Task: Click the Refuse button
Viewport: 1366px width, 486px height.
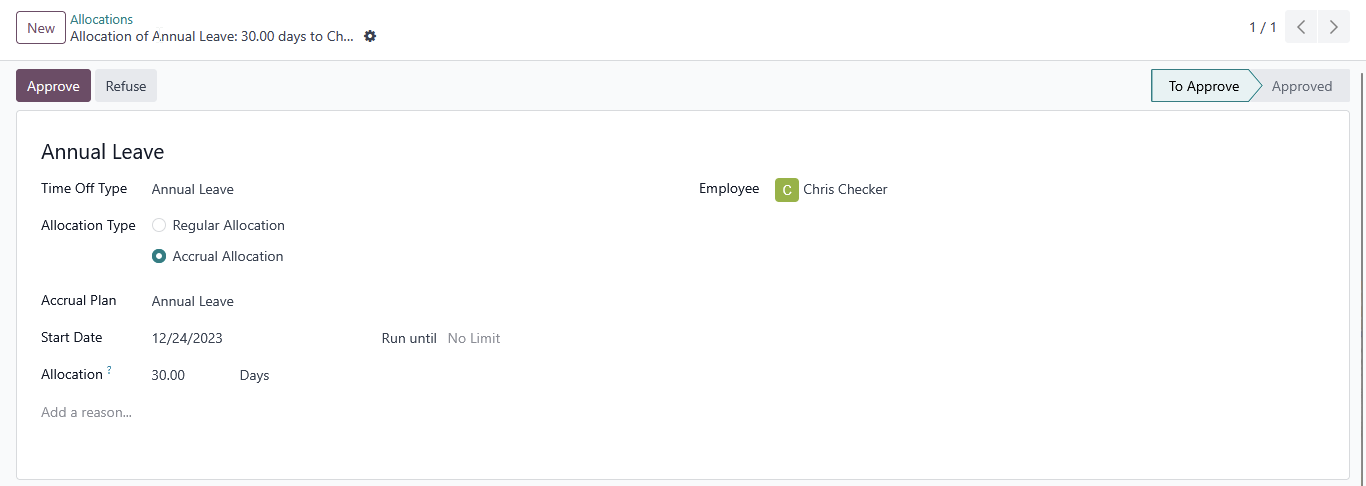Action: click(x=126, y=86)
